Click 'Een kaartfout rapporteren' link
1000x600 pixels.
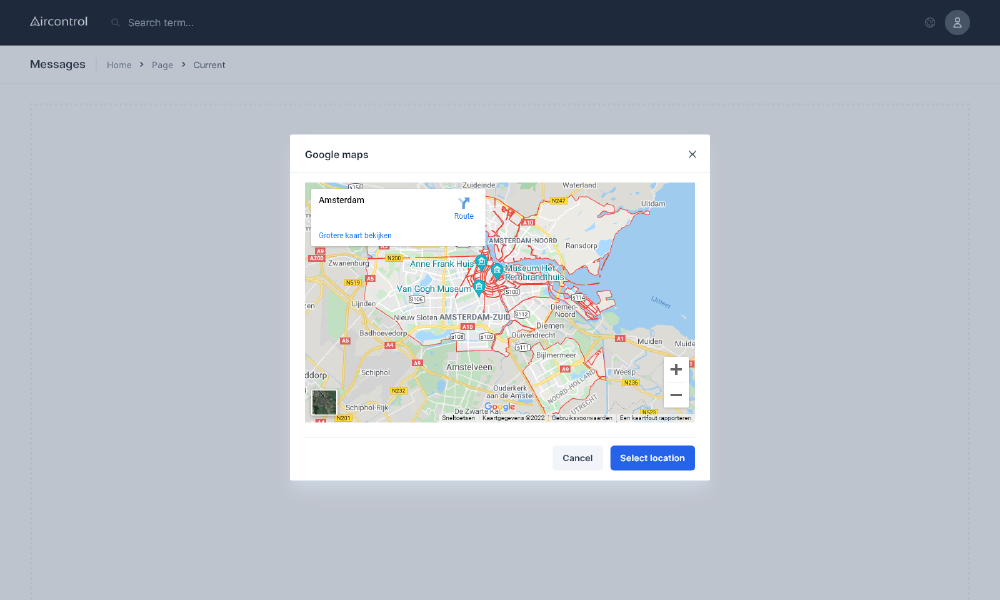coord(657,415)
